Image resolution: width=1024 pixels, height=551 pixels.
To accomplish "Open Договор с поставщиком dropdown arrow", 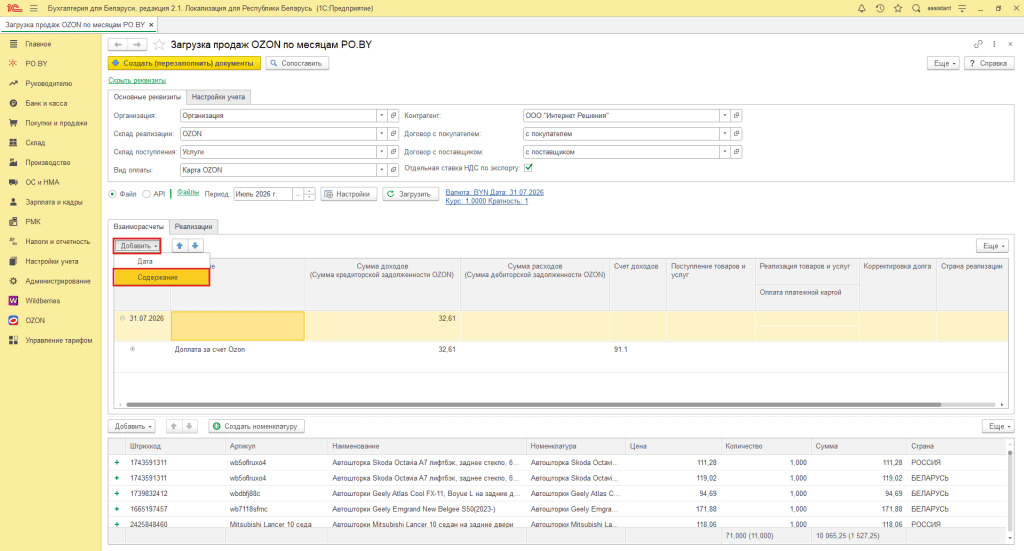I will click(724, 151).
